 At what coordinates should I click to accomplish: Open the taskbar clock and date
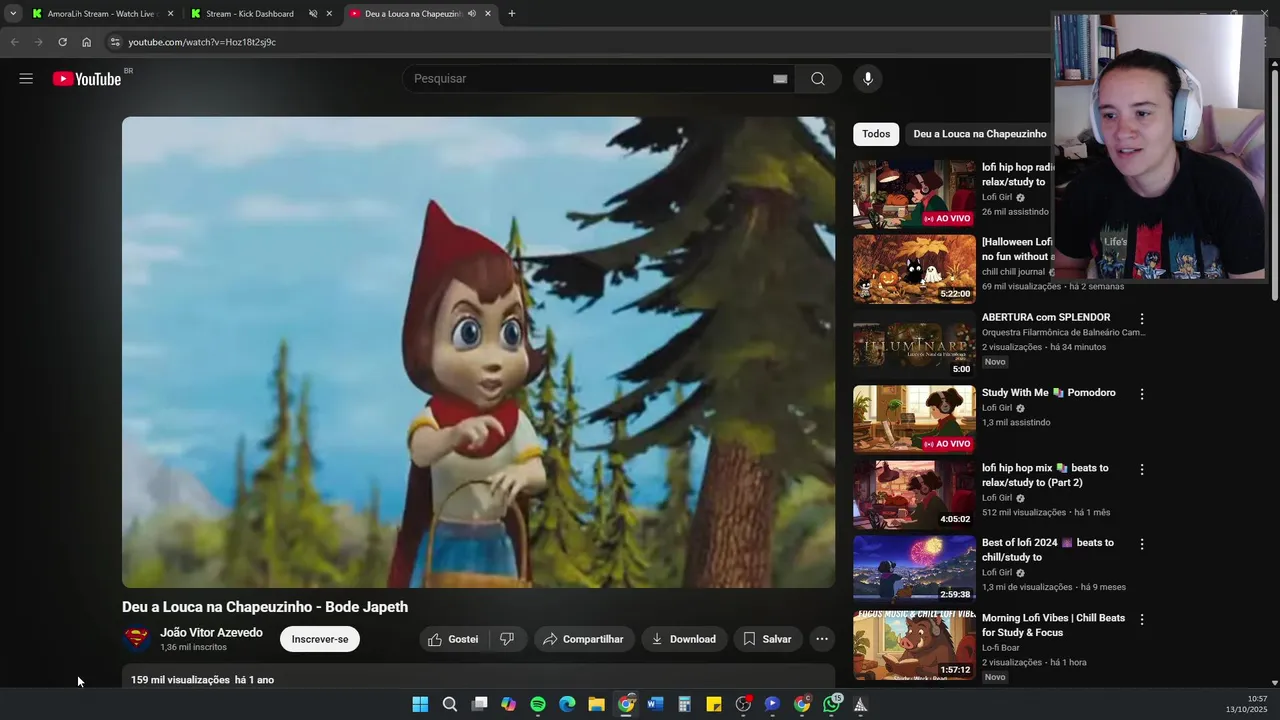coord(1247,704)
